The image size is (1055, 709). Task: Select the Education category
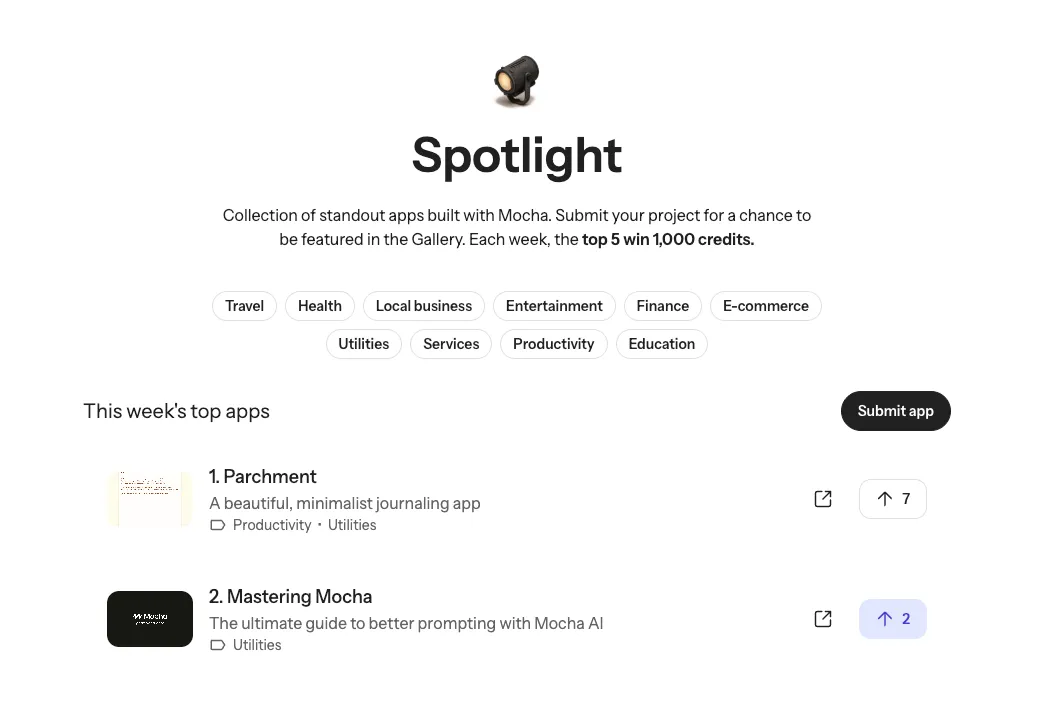661,344
